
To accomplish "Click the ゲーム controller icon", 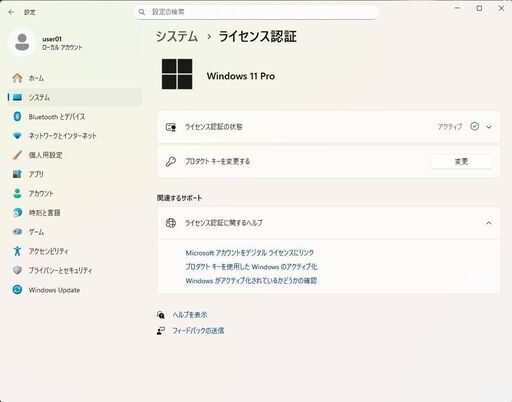I will pyautogui.click(x=17, y=232).
